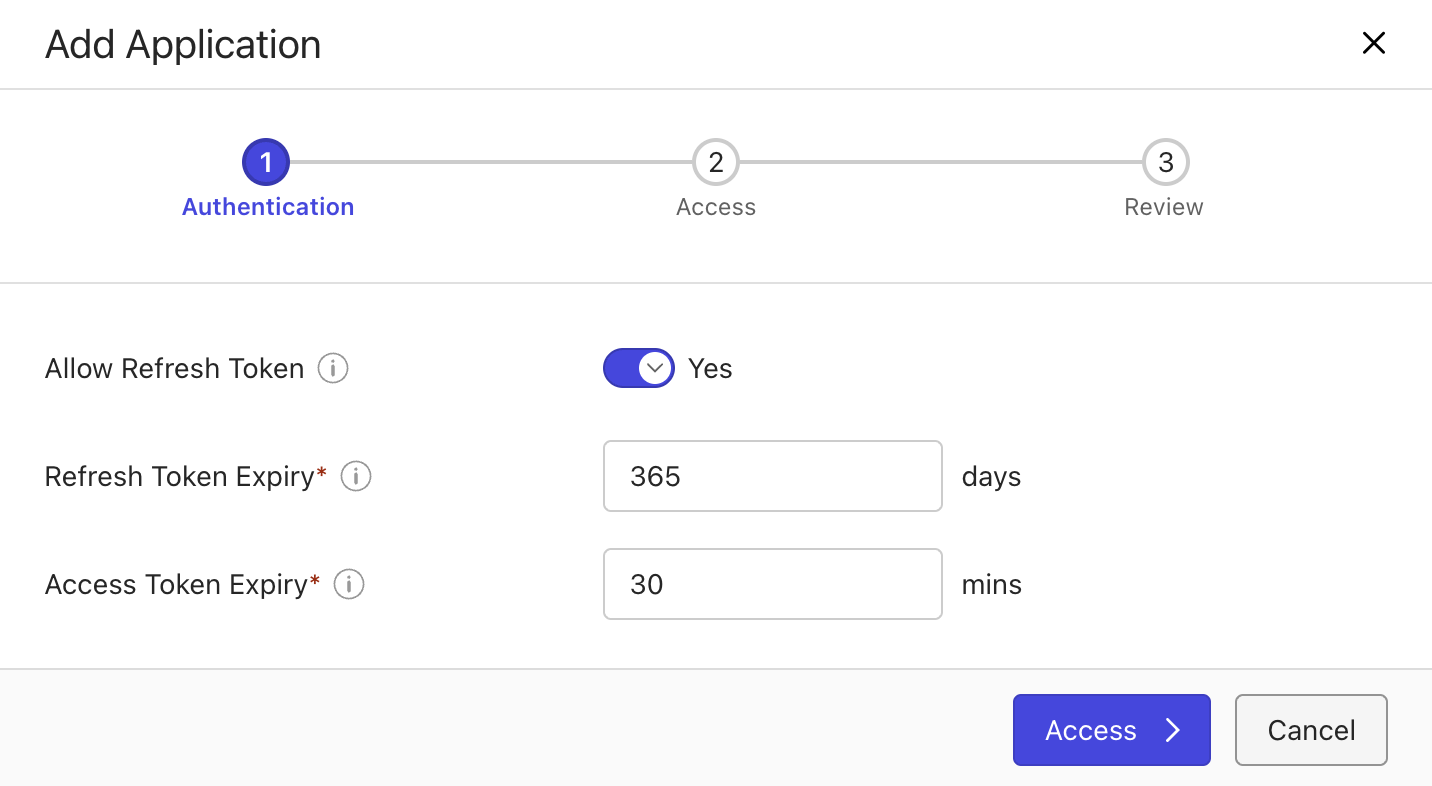Click the step 1 Authentication circle
The image size is (1432, 786).
pyautogui.click(x=266, y=161)
